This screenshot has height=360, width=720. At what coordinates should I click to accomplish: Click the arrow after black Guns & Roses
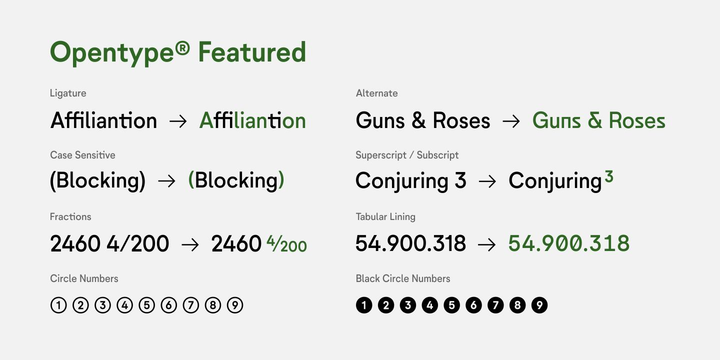[x=511, y=122]
